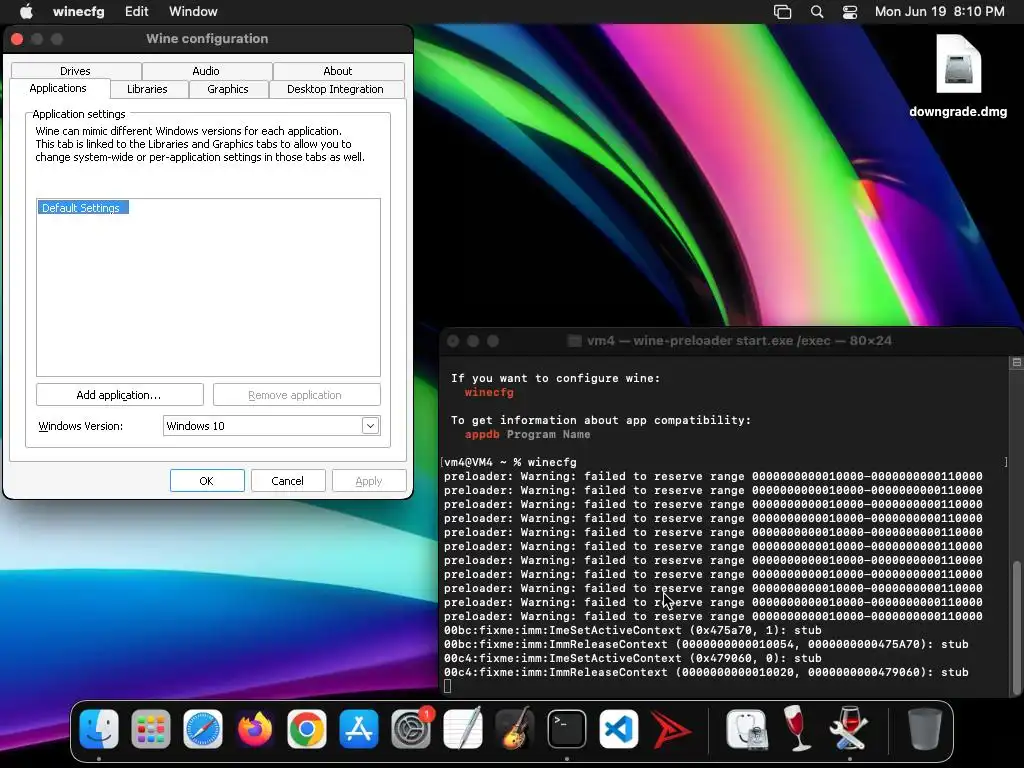1024x768 pixels.
Task: Click the Terminal window title bar text
Action: pos(739,341)
